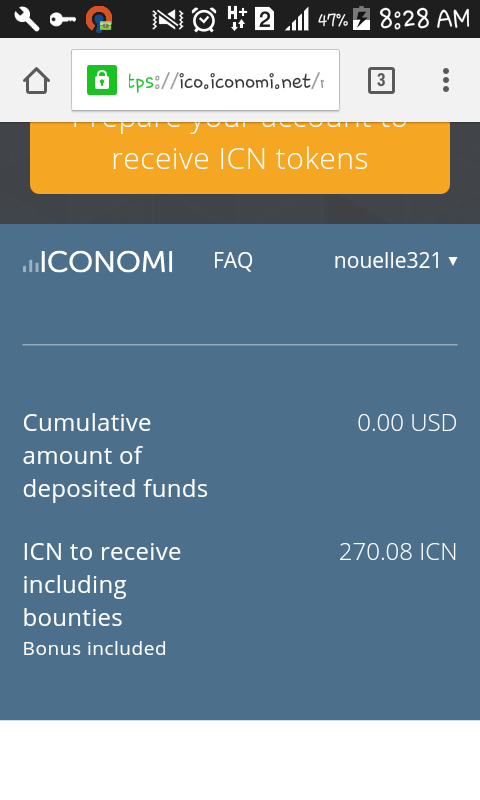Select the 270.08 ICN amount
This screenshot has height=800, width=480.
pyautogui.click(x=398, y=552)
